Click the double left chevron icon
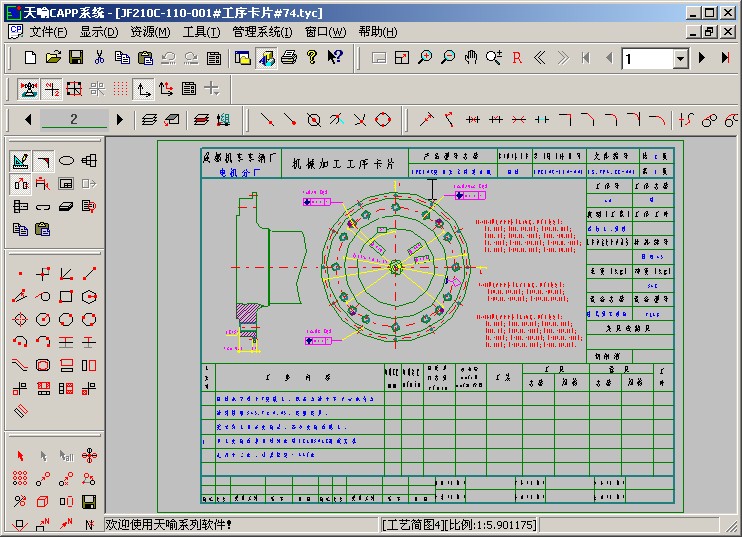742x537 pixels. pyautogui.click(x=539, y=58)
